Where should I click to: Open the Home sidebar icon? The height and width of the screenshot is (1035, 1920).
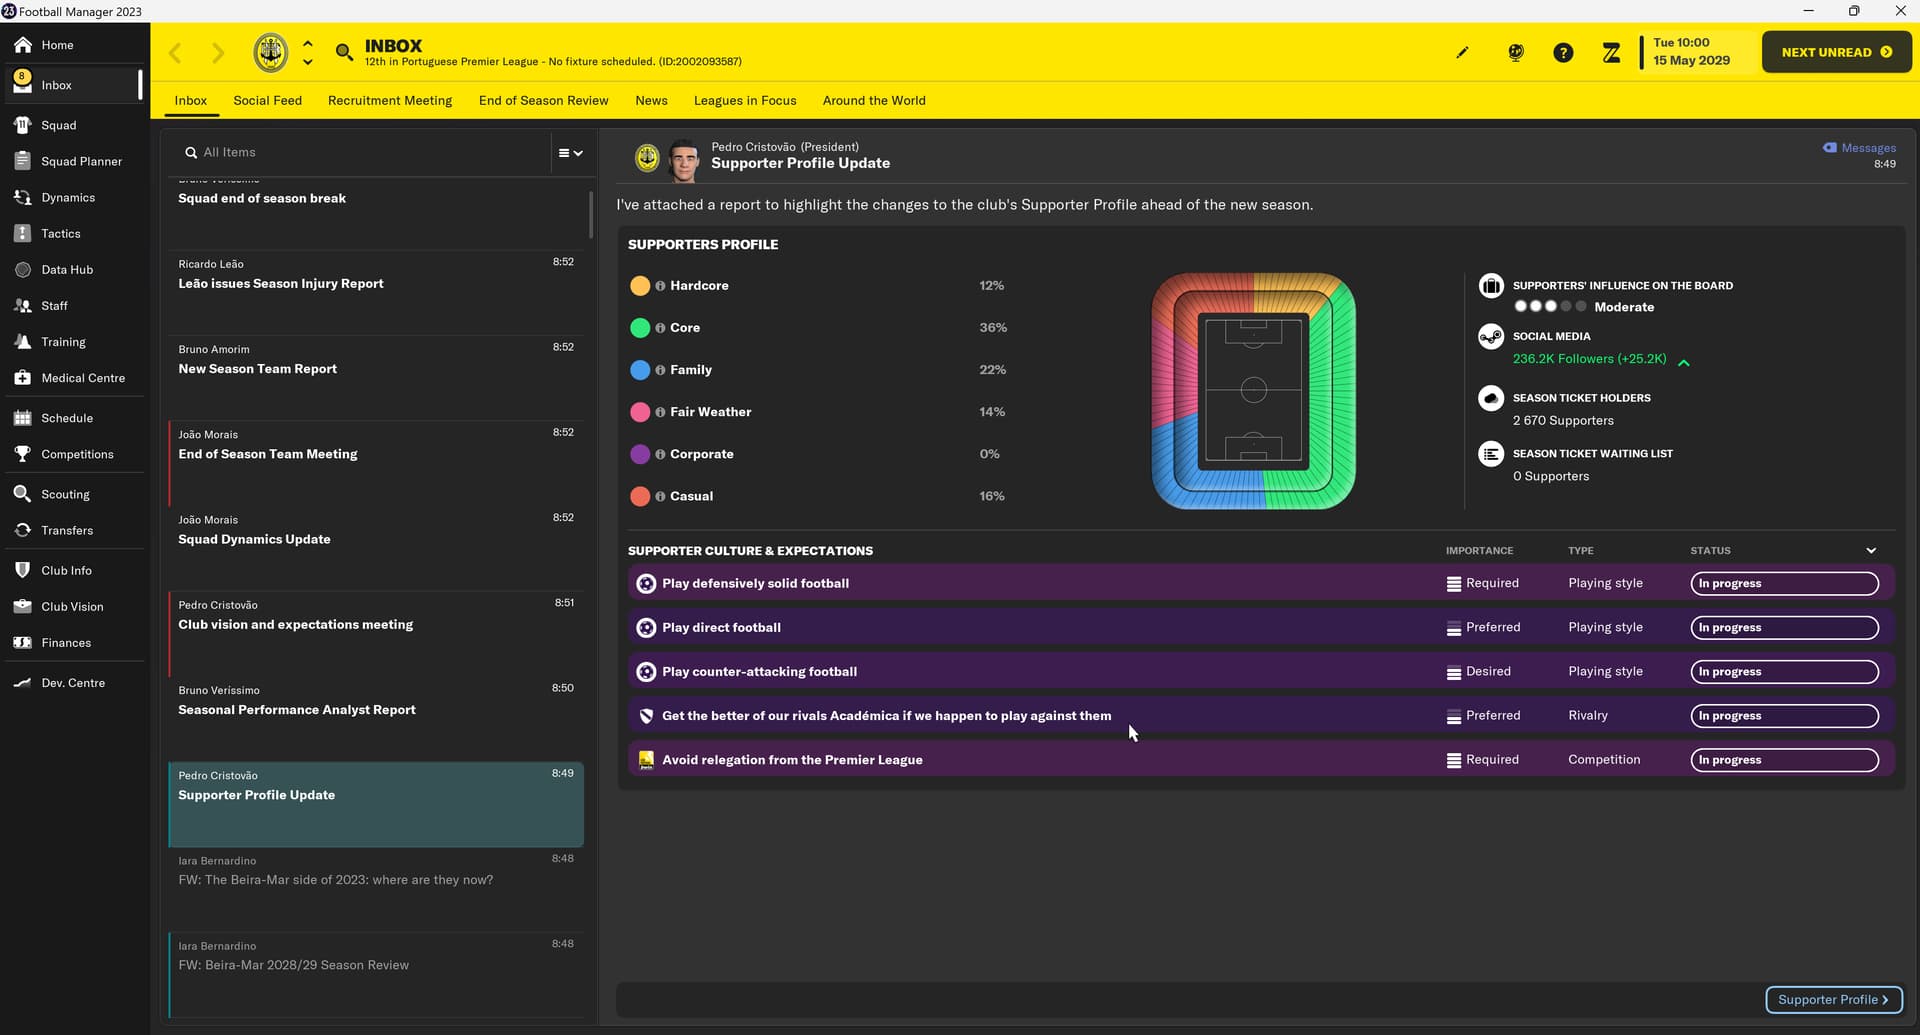(x=22, y=45)
